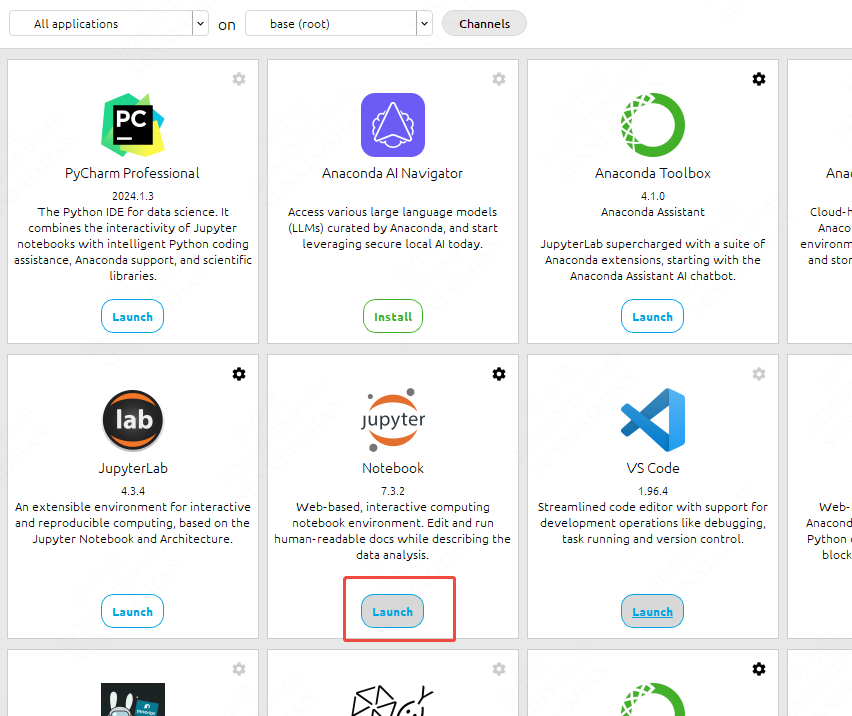The height and width of the screenshot is (716, 852).
Task: Open PyCharm Professional settings gear
Action: point(239,79)
